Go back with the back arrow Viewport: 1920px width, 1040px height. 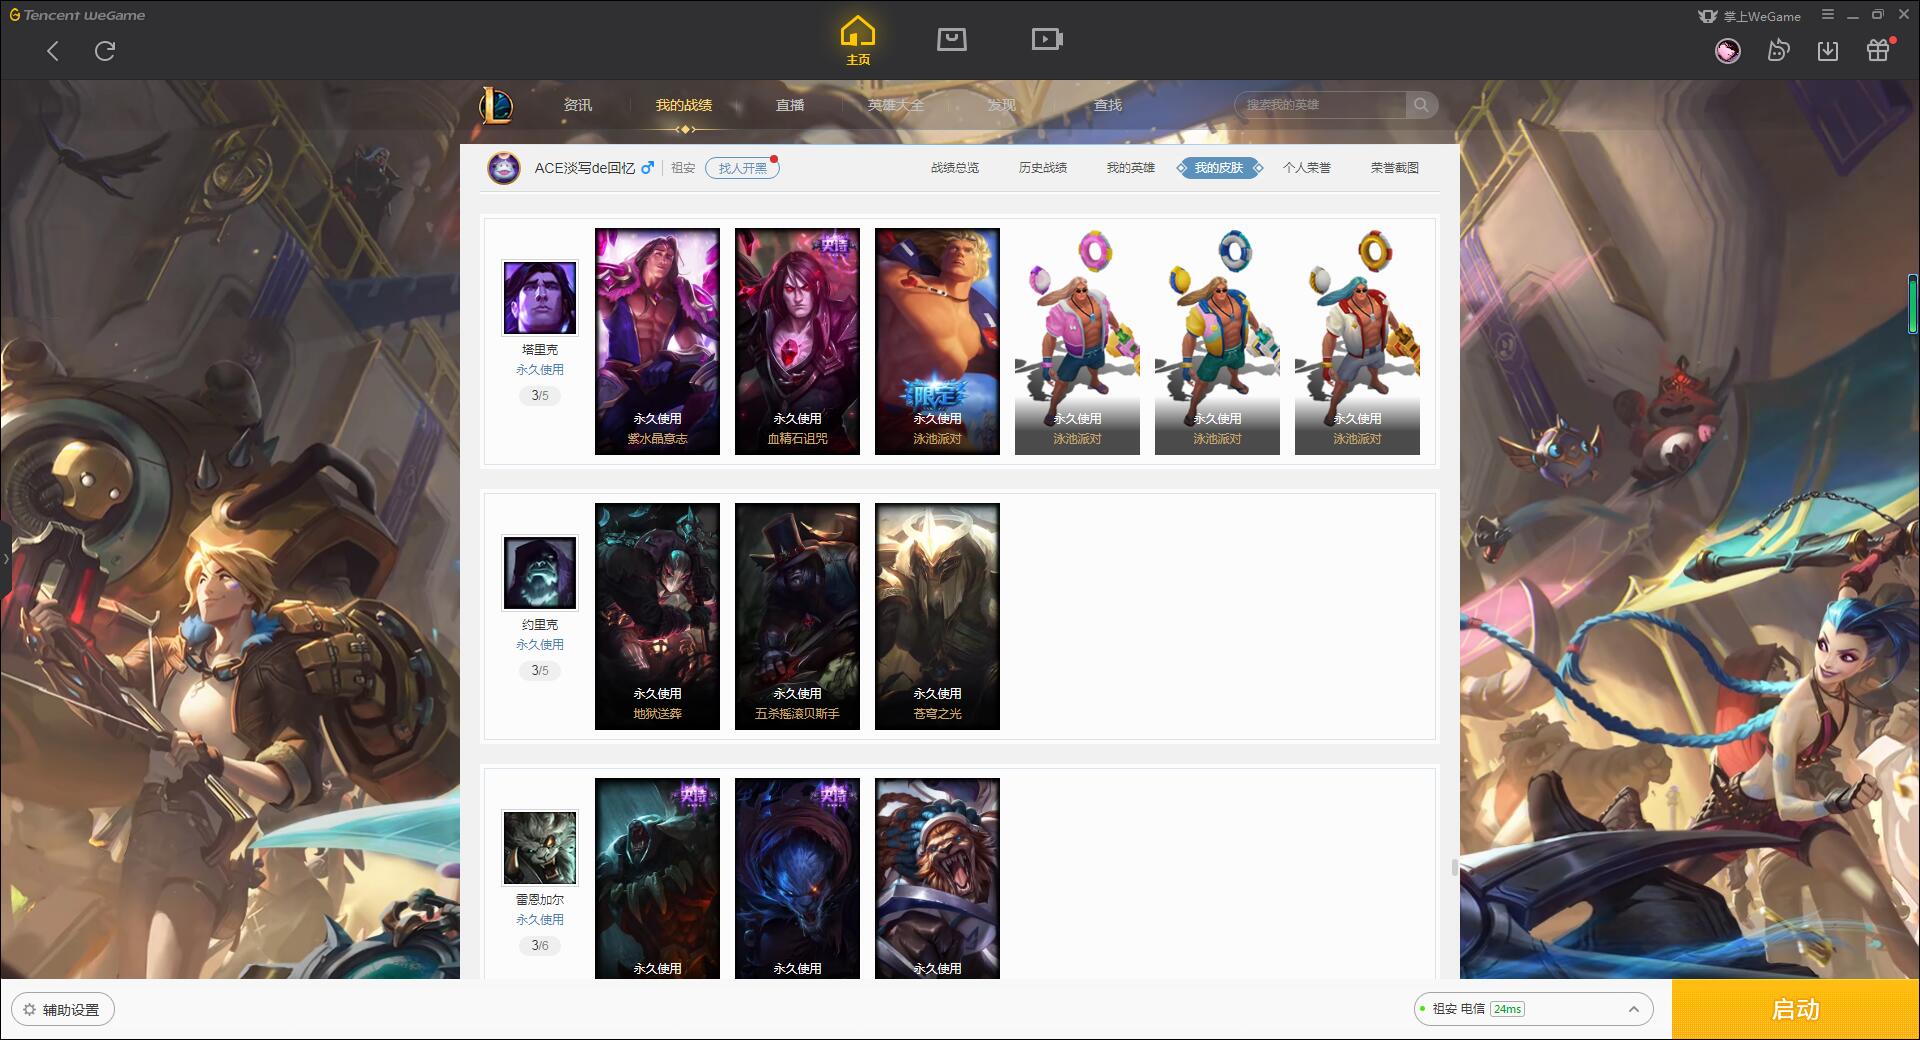pyautogui.click(x=53, y=51)
